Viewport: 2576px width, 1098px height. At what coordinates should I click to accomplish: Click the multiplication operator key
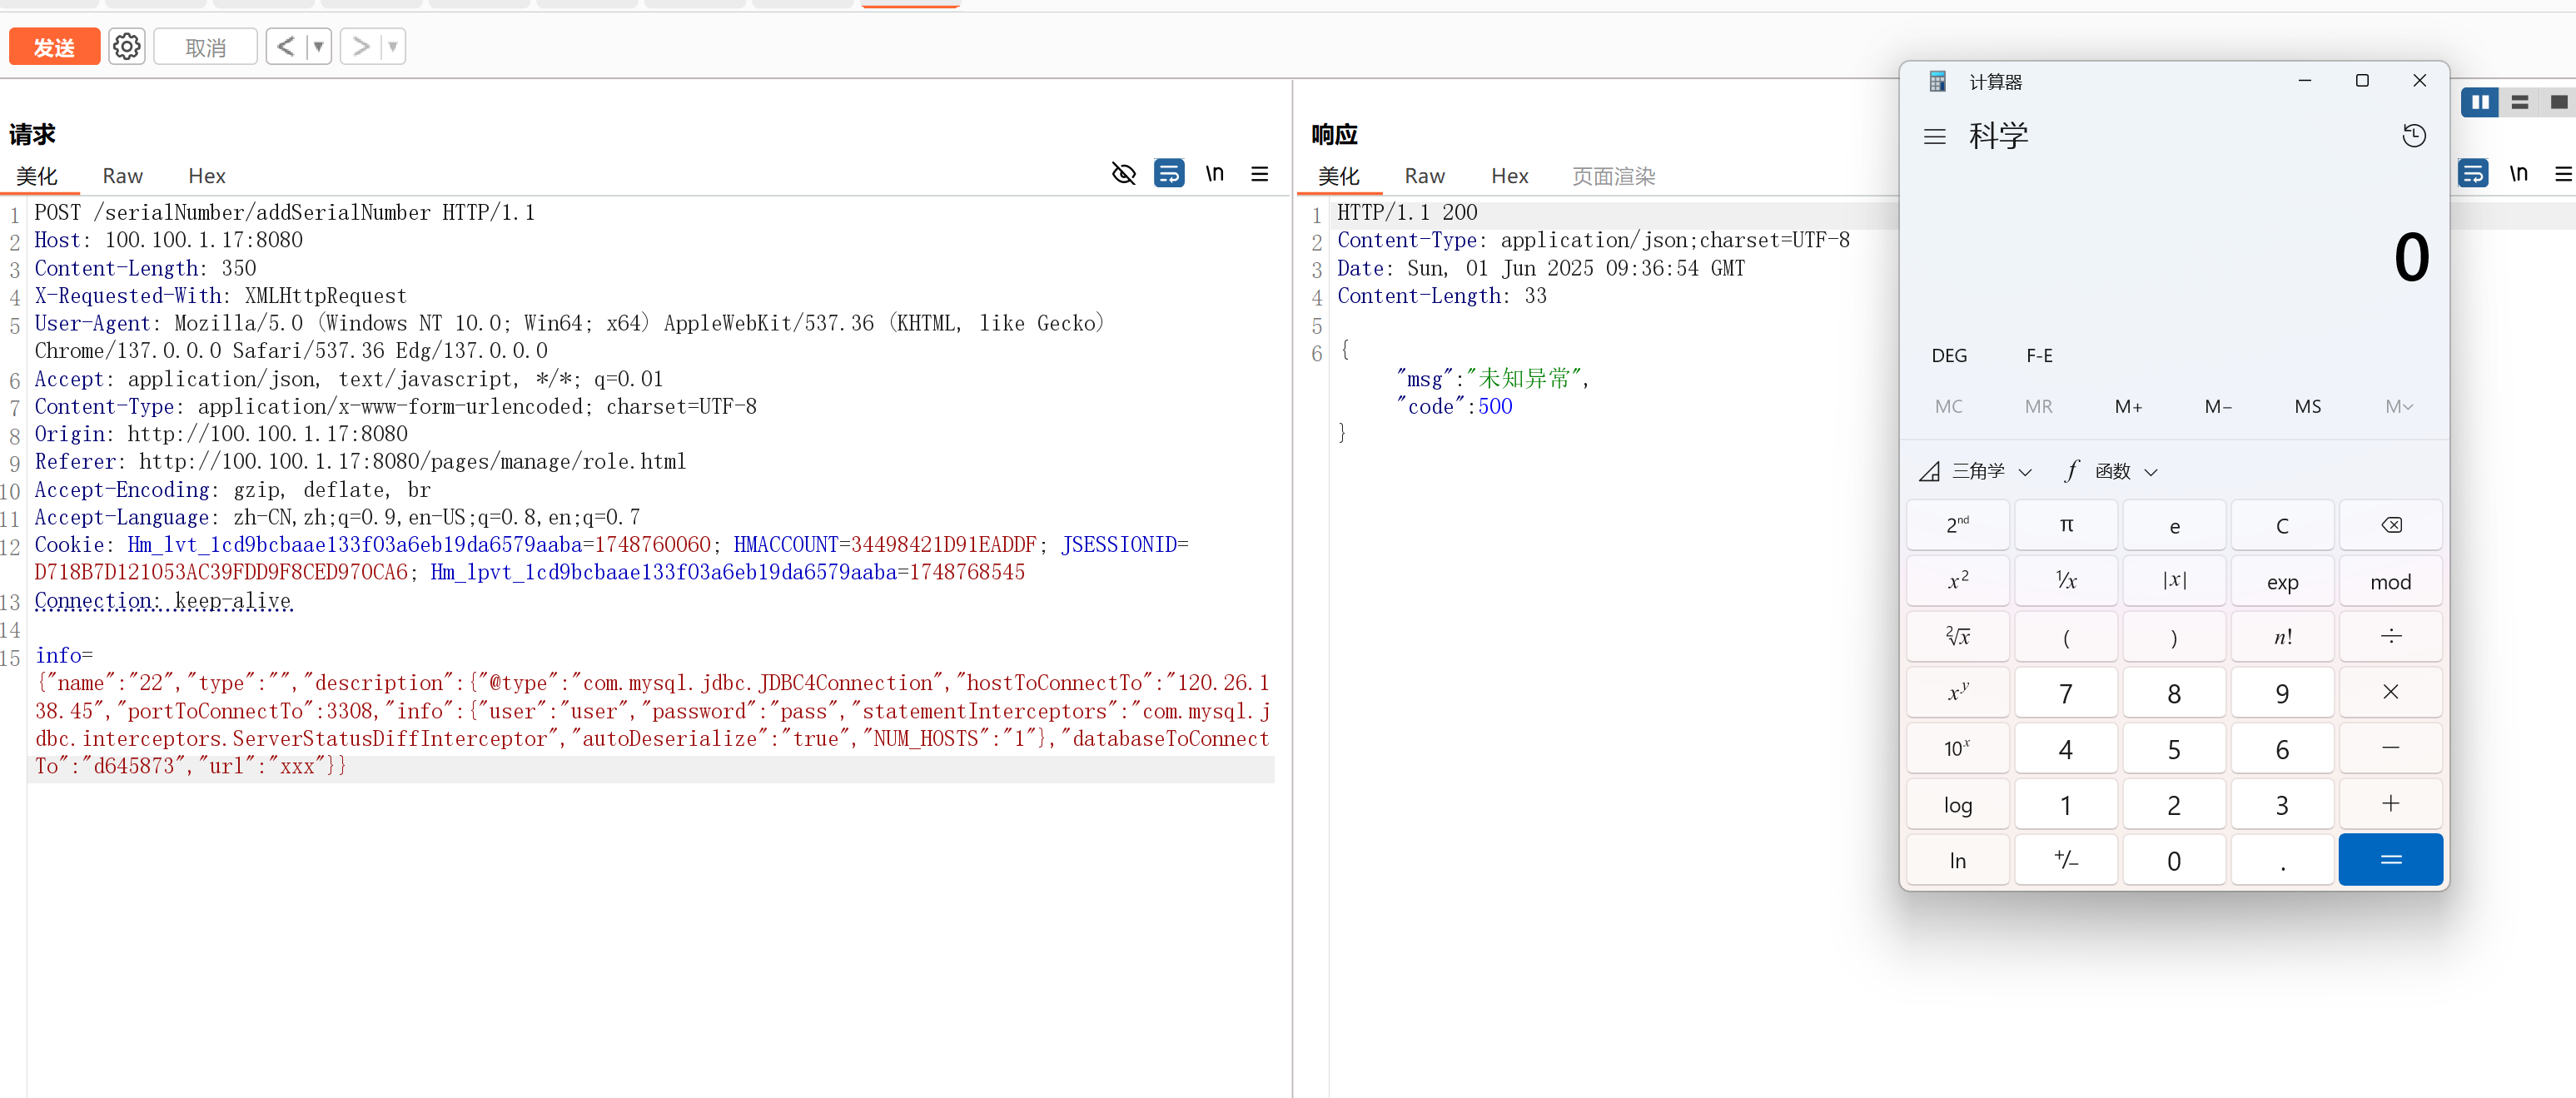[x=2391, y=693]
